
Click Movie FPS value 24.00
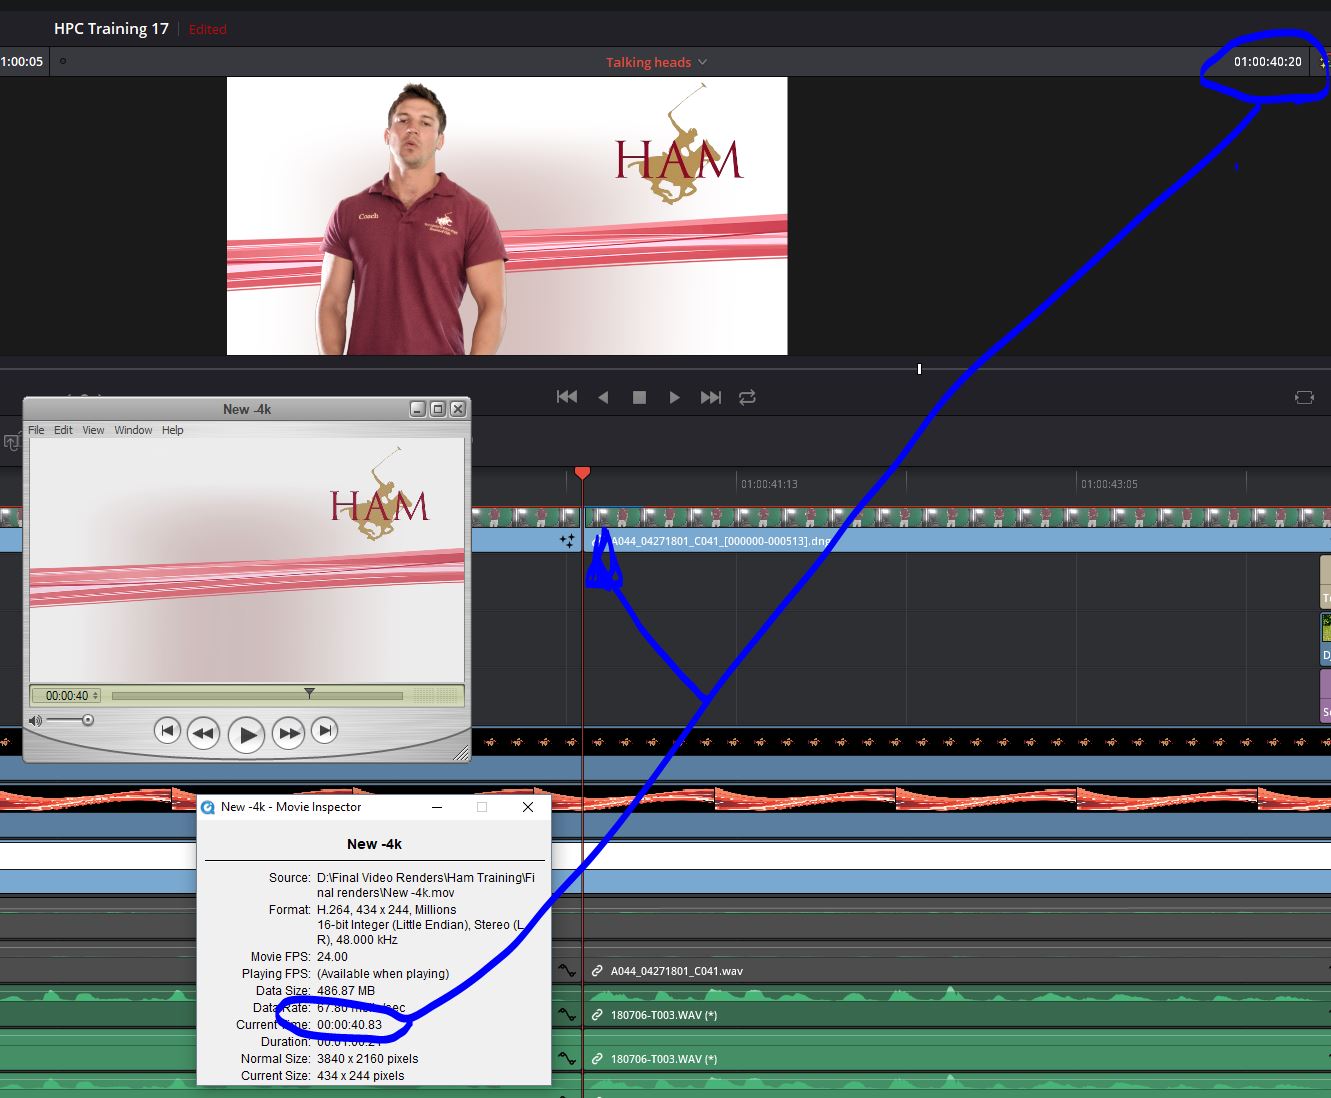[x=332, y=957]
